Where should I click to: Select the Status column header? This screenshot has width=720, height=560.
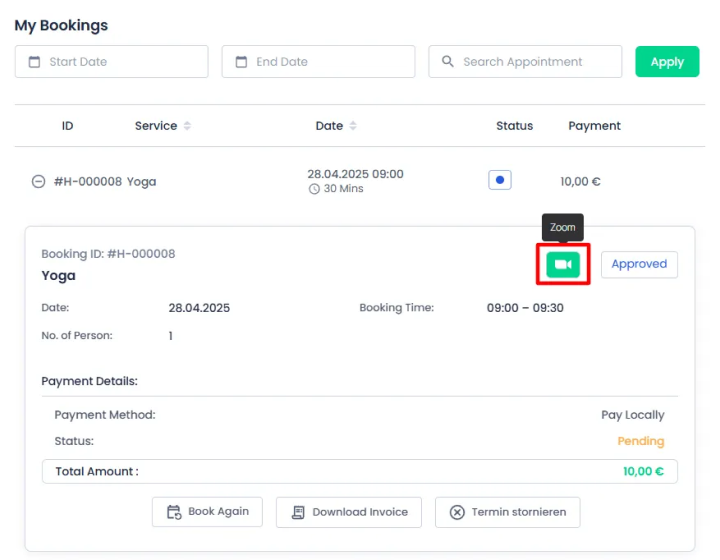[x=514, y=126]
